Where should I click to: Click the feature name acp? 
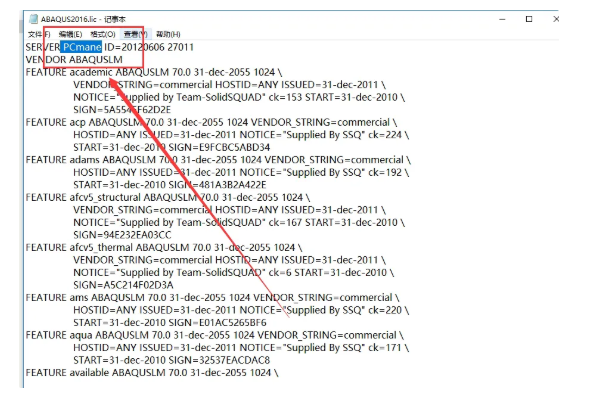pyautogui.click(x=77, y=122)
